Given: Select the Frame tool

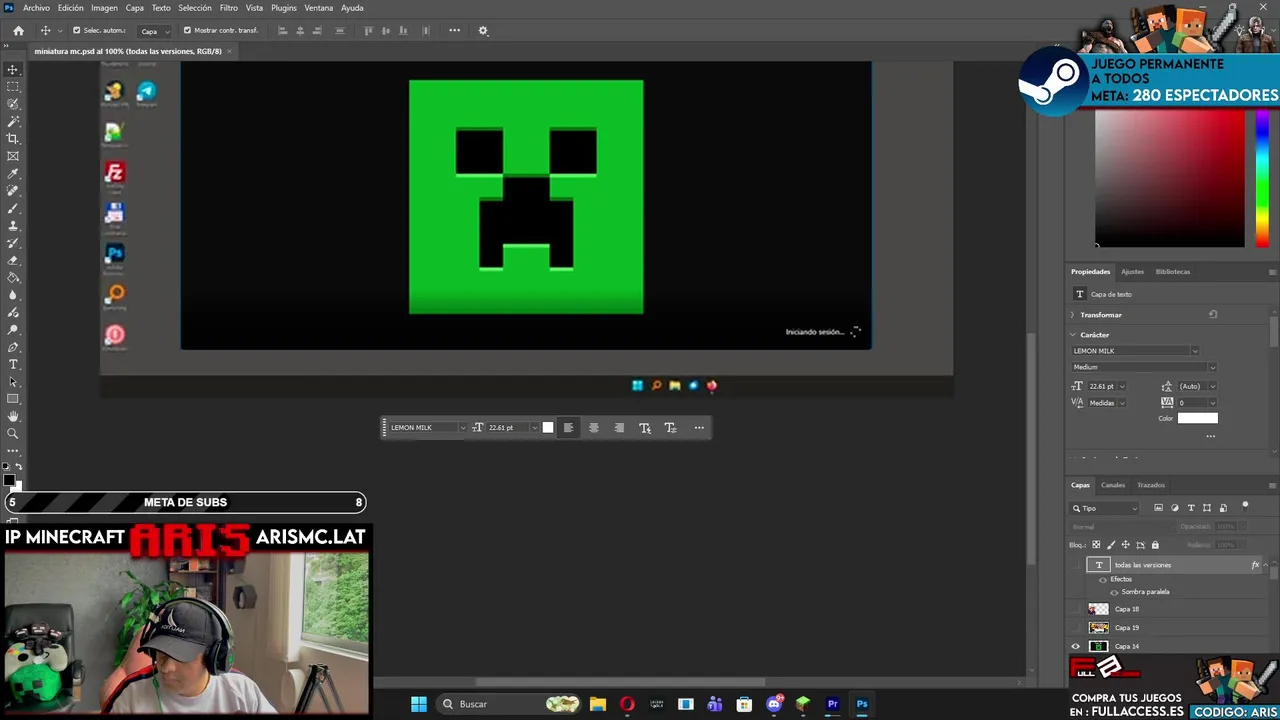Looking at the screenshot, I should (x=13, y=156).
